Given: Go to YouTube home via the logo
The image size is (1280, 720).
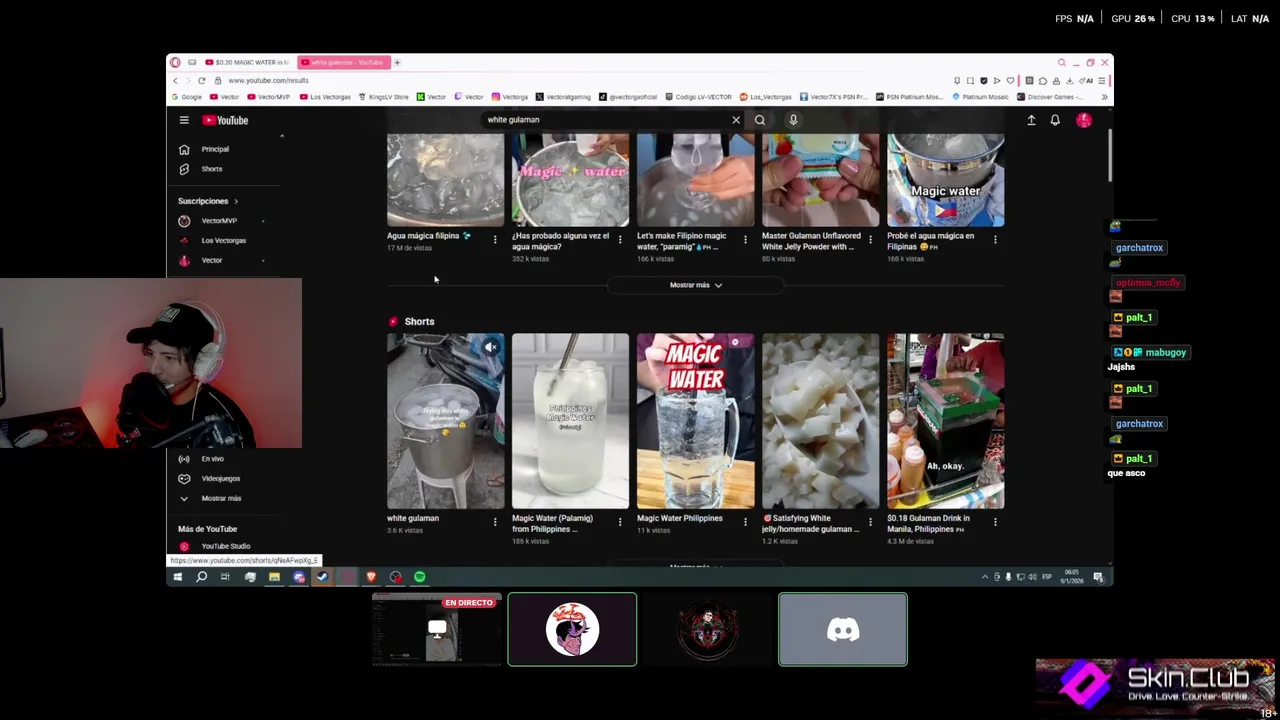Looking at the screenshot, I should (226, 120).
